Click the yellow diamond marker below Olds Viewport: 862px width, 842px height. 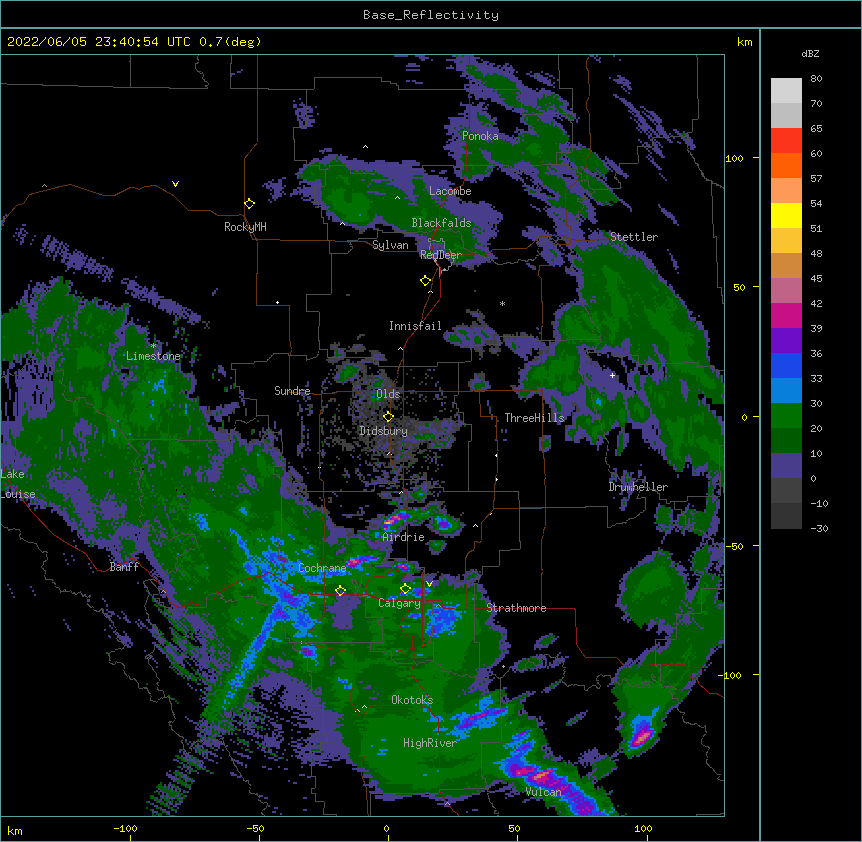pyautogui.click(x=388, y=416)
